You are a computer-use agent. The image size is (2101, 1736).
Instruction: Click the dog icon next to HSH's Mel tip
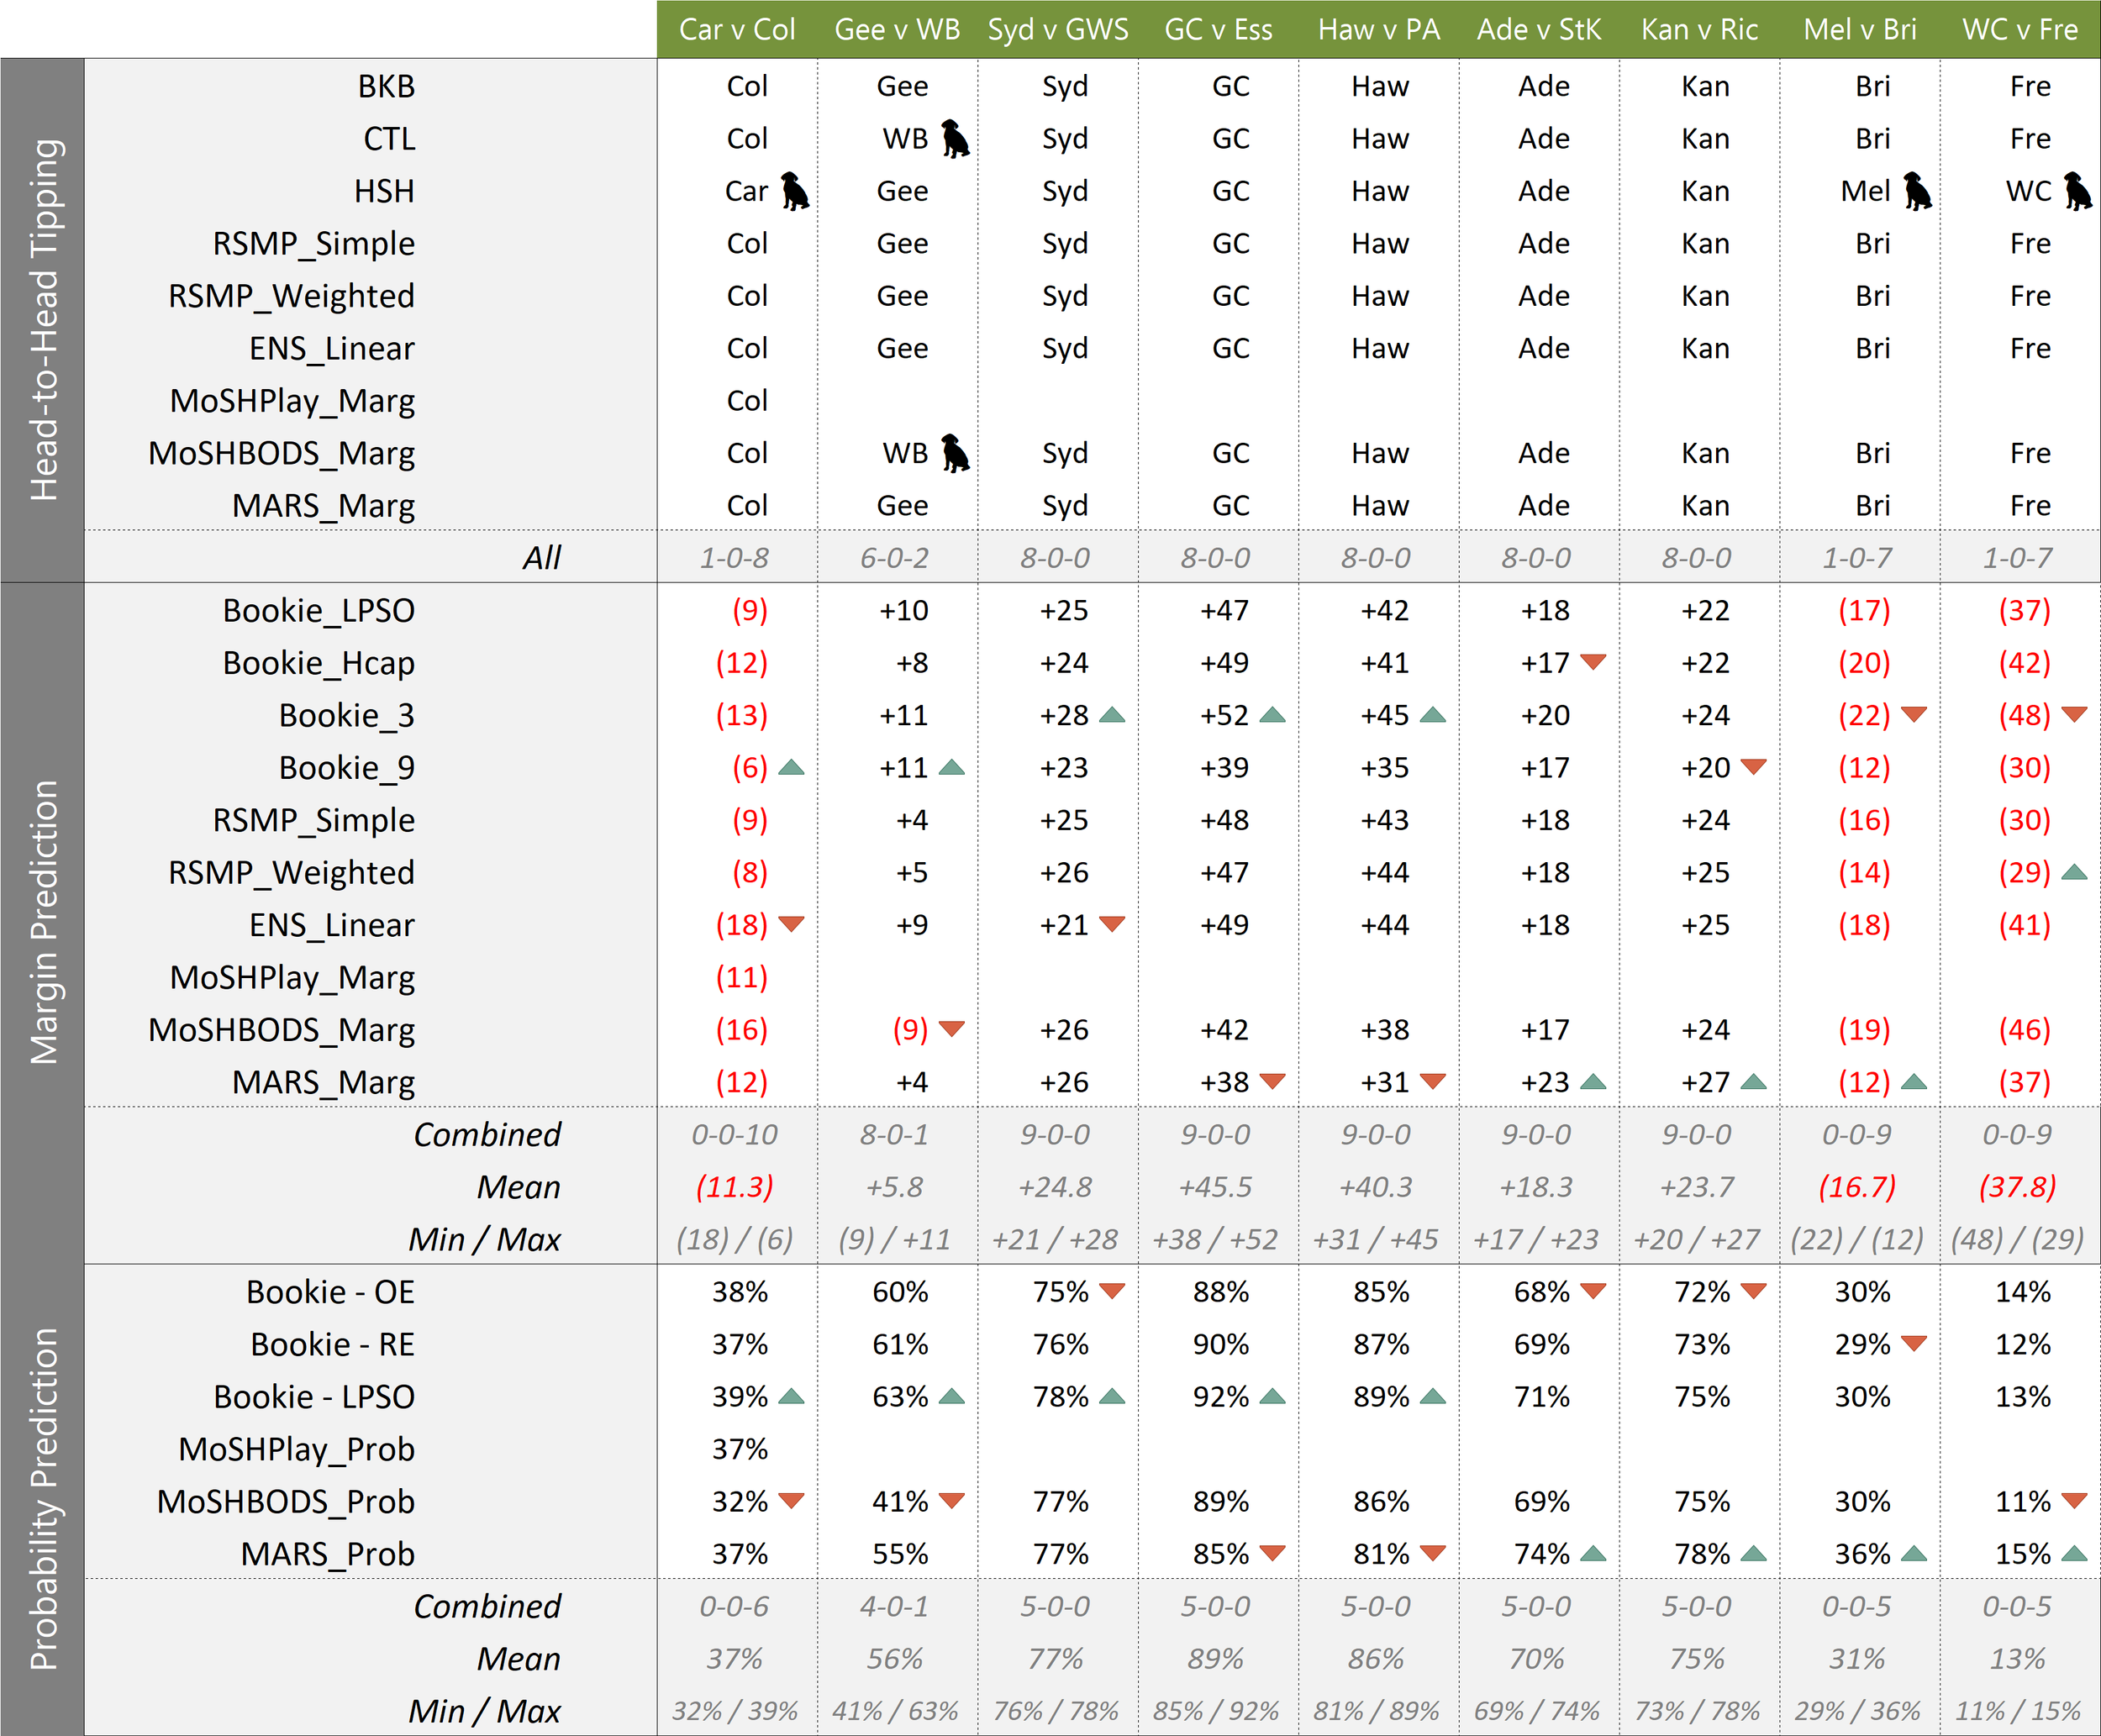point(1917,190)
